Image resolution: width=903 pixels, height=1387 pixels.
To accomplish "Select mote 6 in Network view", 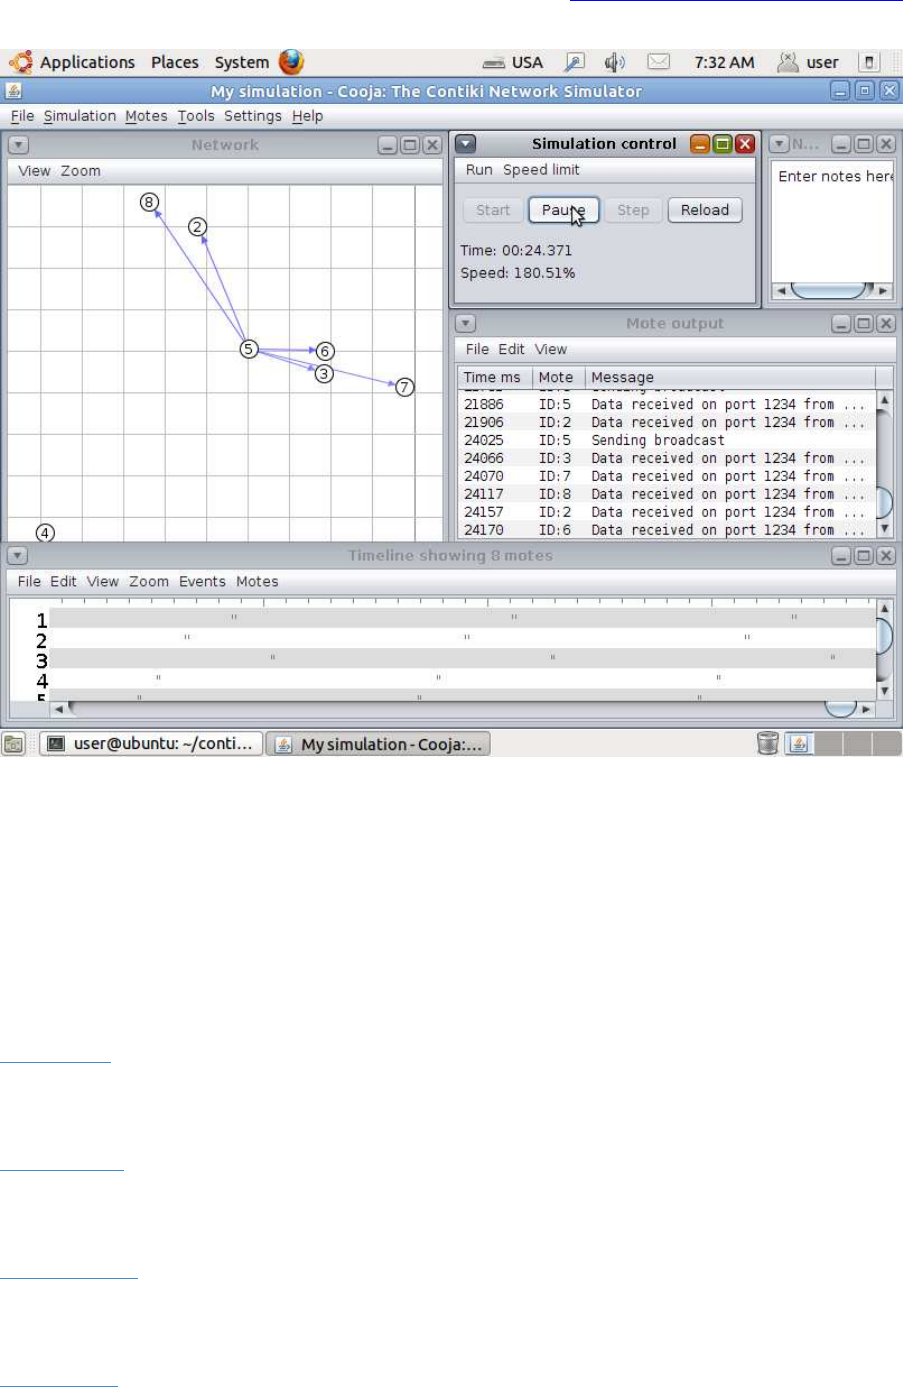I will tap(324, 351).
